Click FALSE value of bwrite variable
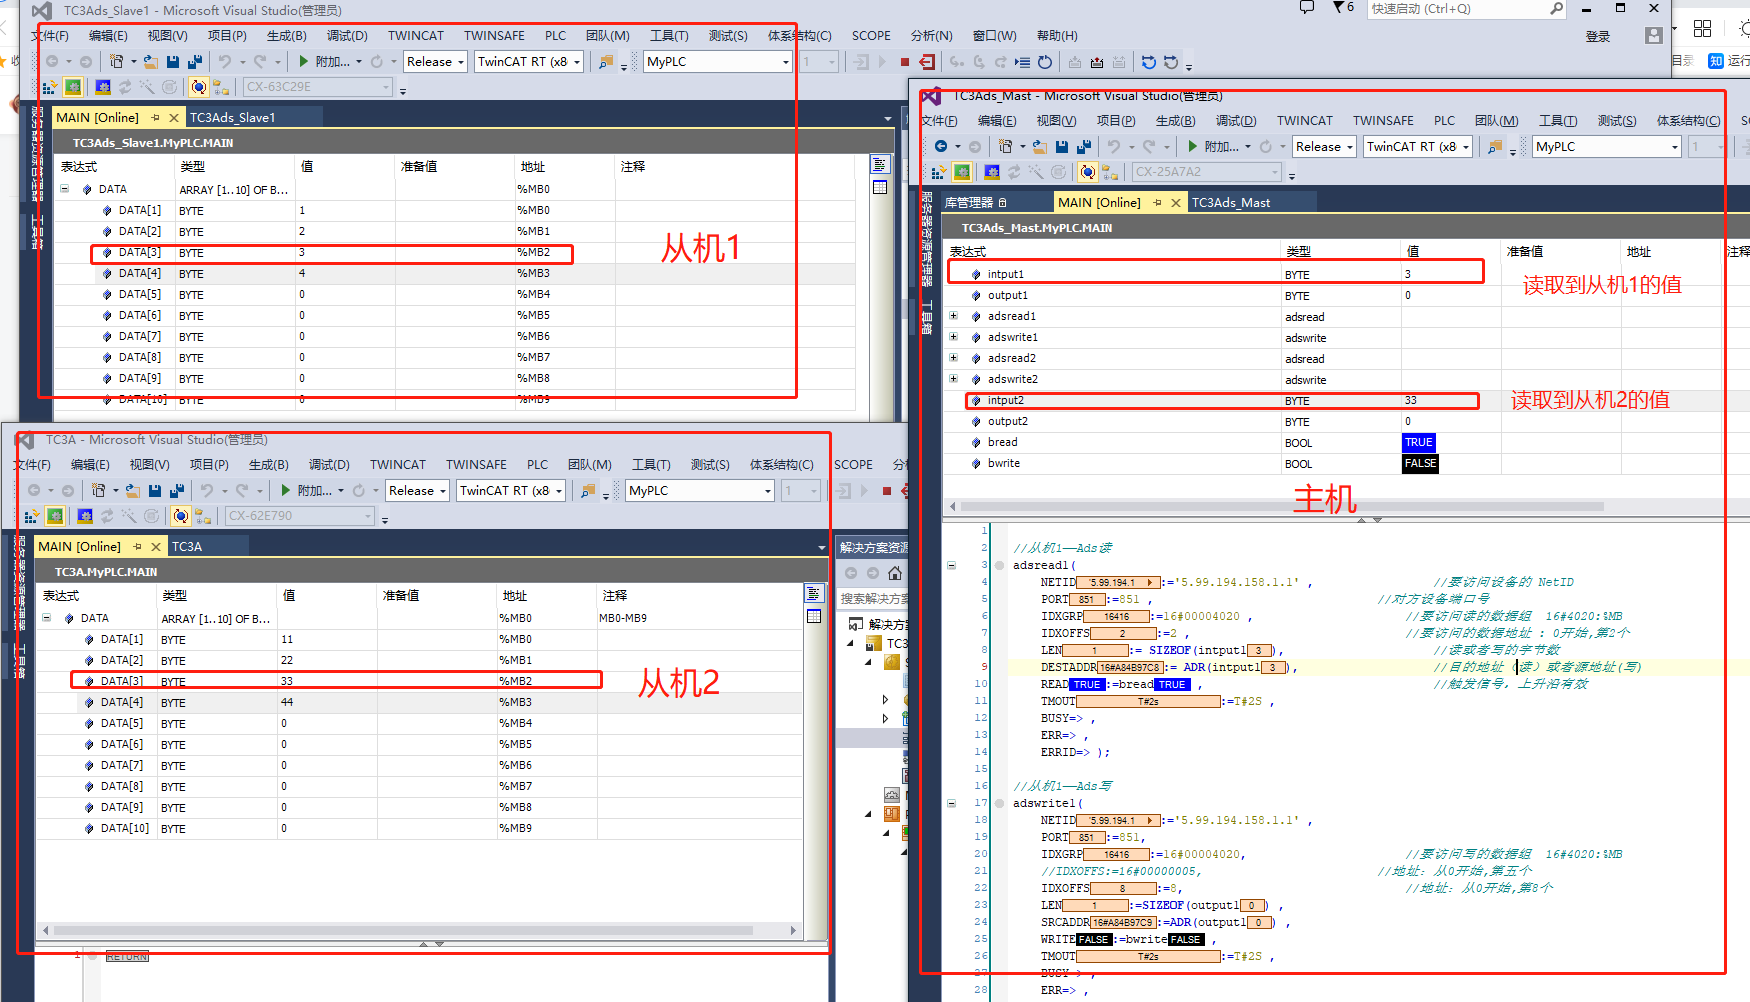Screen dimensions: 1750x1002 pyautogui.click(x=1420, y=463)
